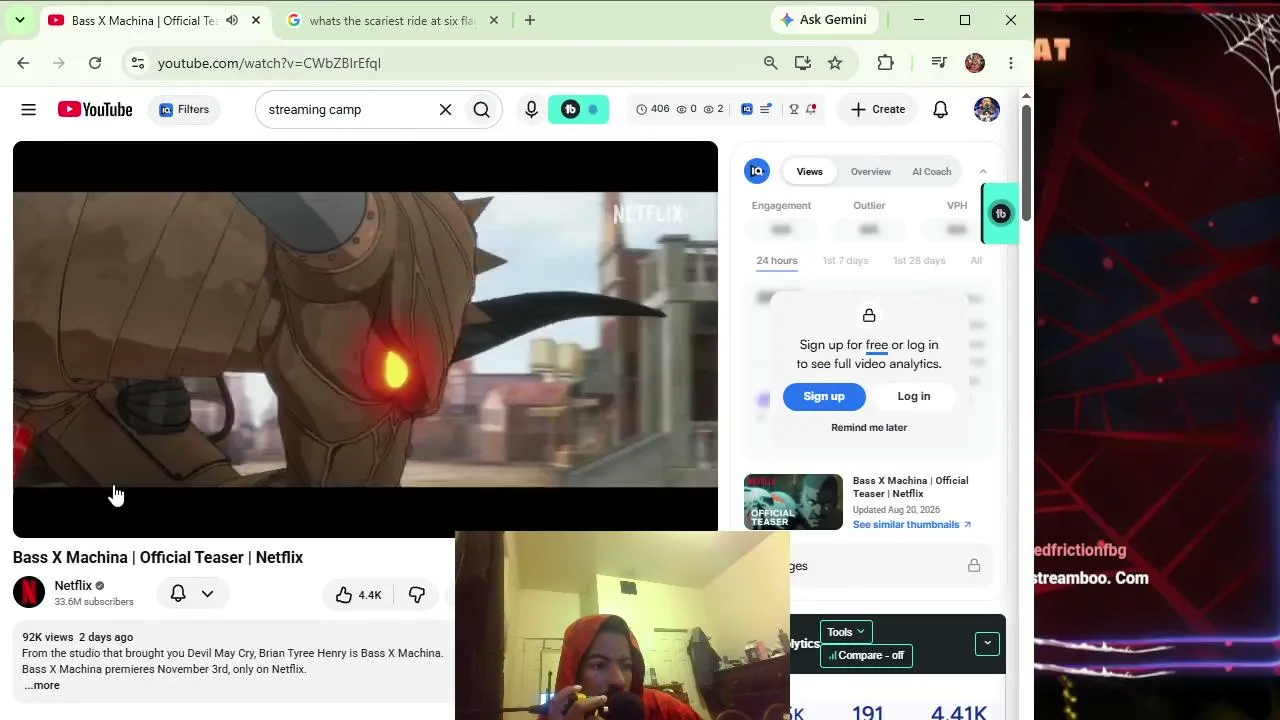Image resolution: width=1280 pixels, height=720 pixels.
Task: Click in the streaming camp search field
Action: tap(348, 110)
